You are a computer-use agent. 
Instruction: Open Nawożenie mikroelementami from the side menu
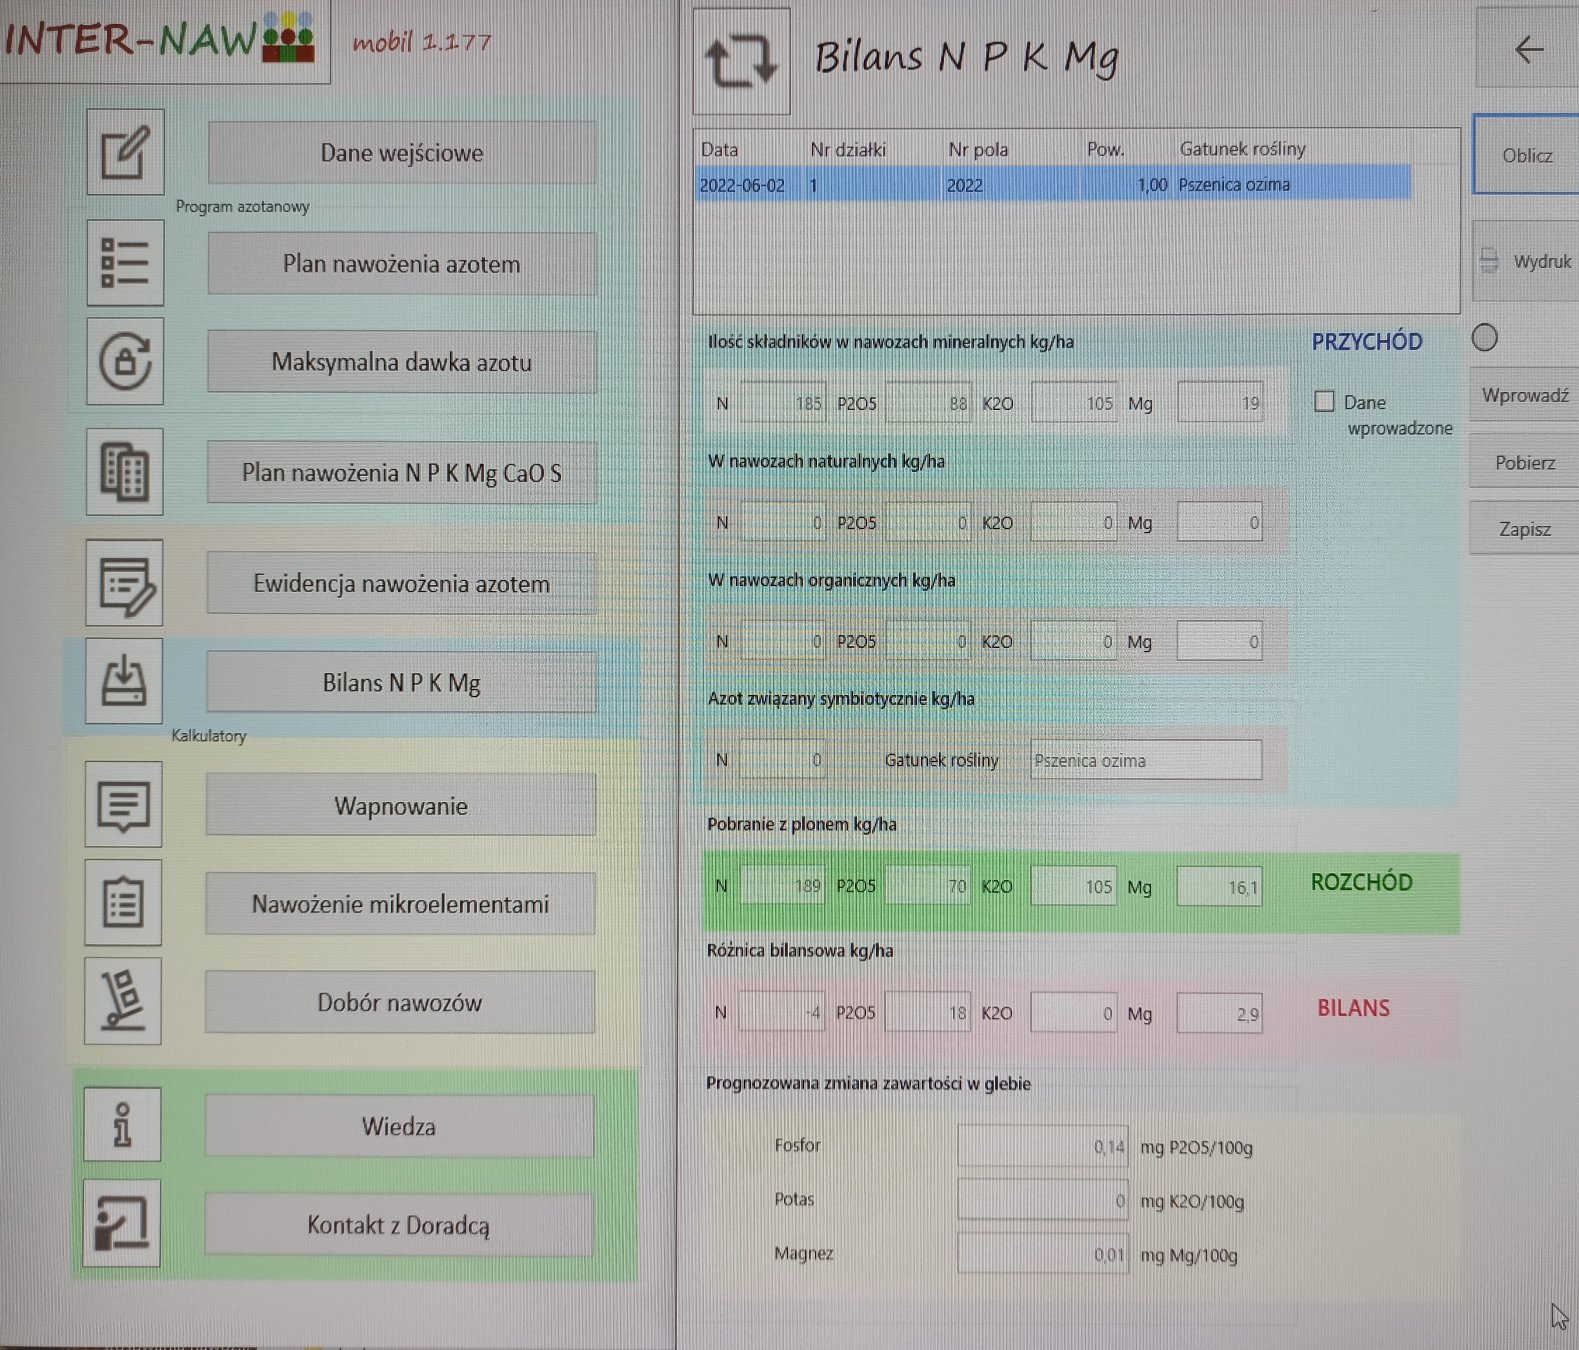coord(400,904)
